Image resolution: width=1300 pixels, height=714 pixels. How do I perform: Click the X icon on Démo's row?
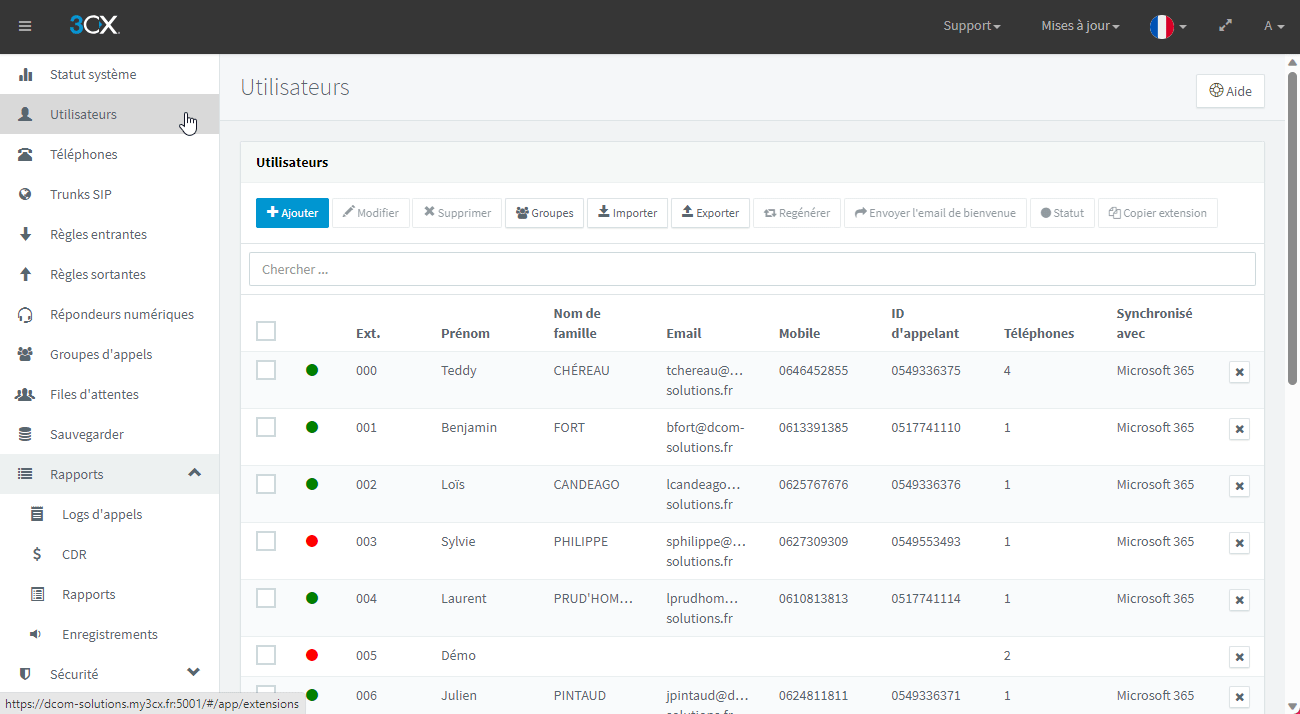tap(1239, 657)
